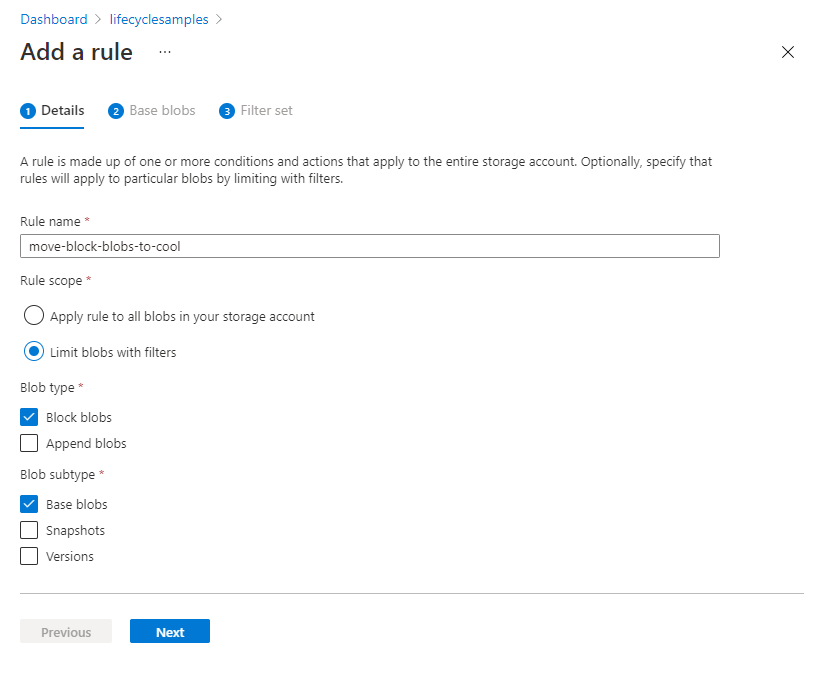This screenshot has height=673, width=823.
Task: Select the Limit blobs with filters option
Action: pyautogui.click(x=33, y=351)
